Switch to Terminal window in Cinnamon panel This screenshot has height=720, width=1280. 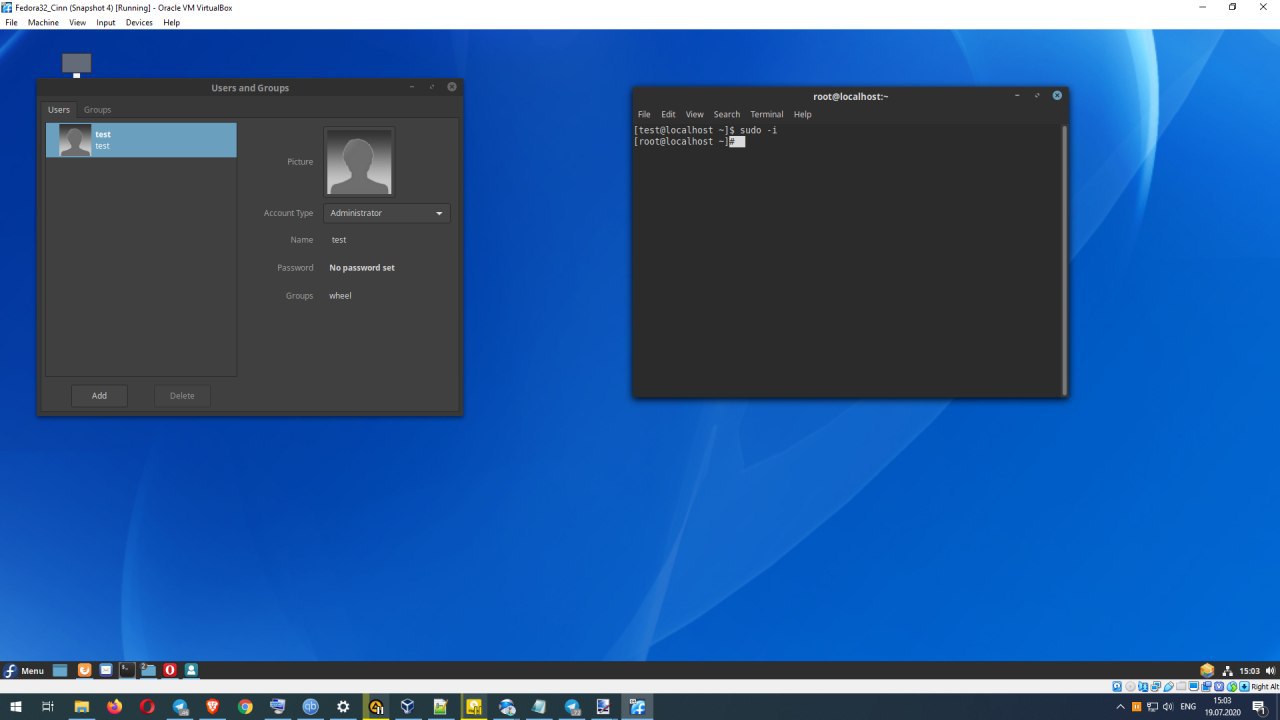(x=127, y=670)
